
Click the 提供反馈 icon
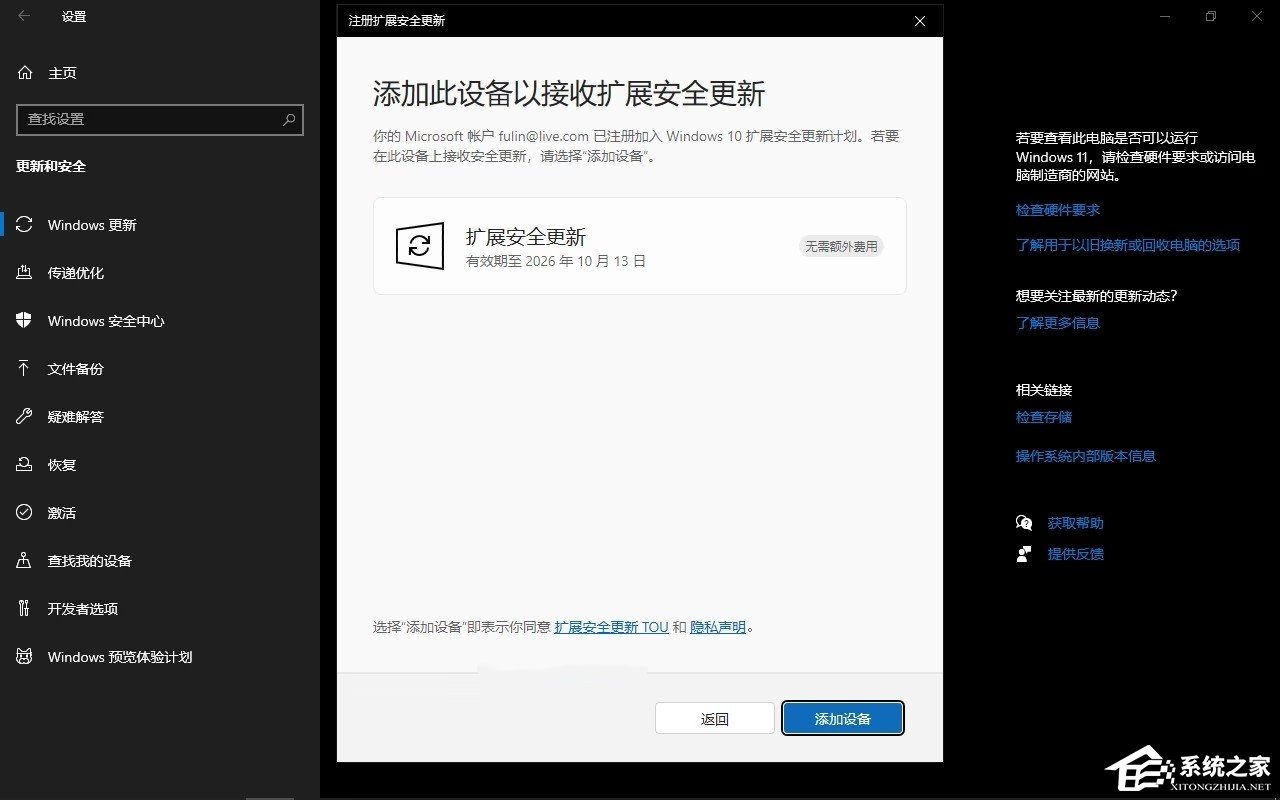coord(1023,553)
